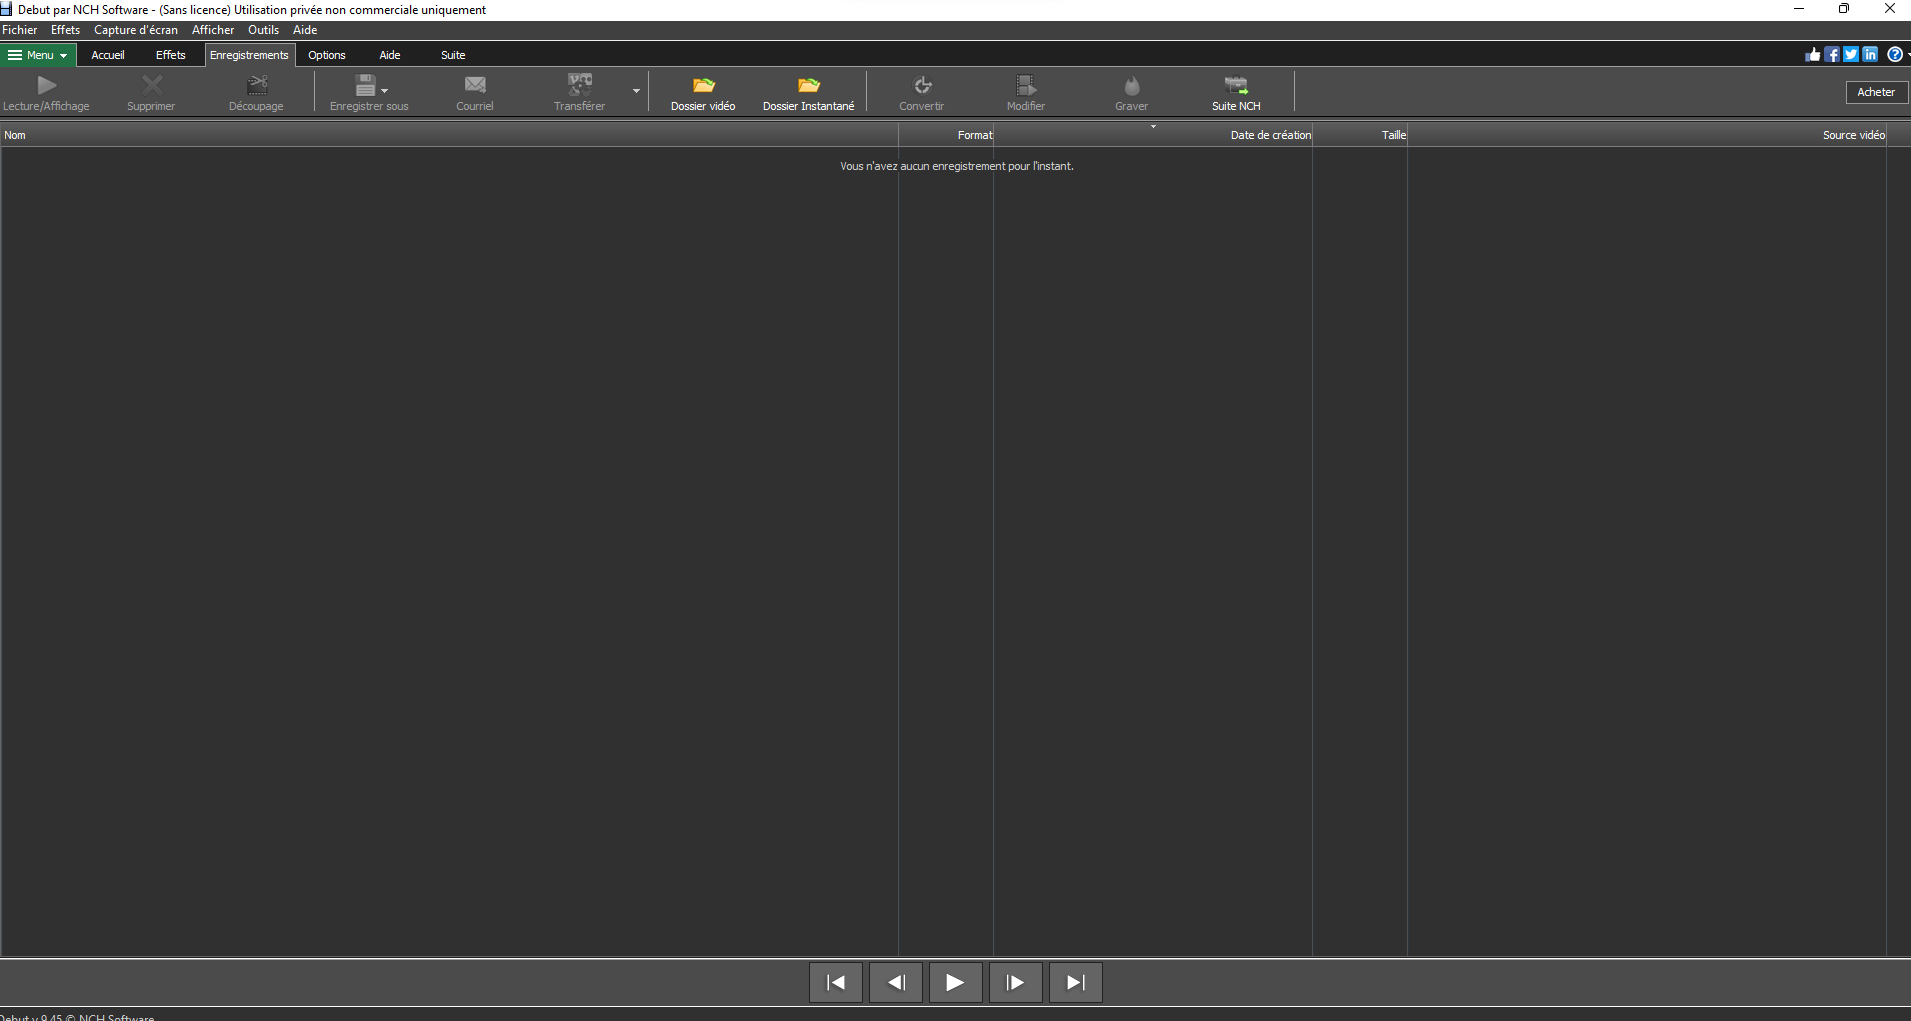
Task: Click the Graver burn icon
Action: [x=1132, y=86]
